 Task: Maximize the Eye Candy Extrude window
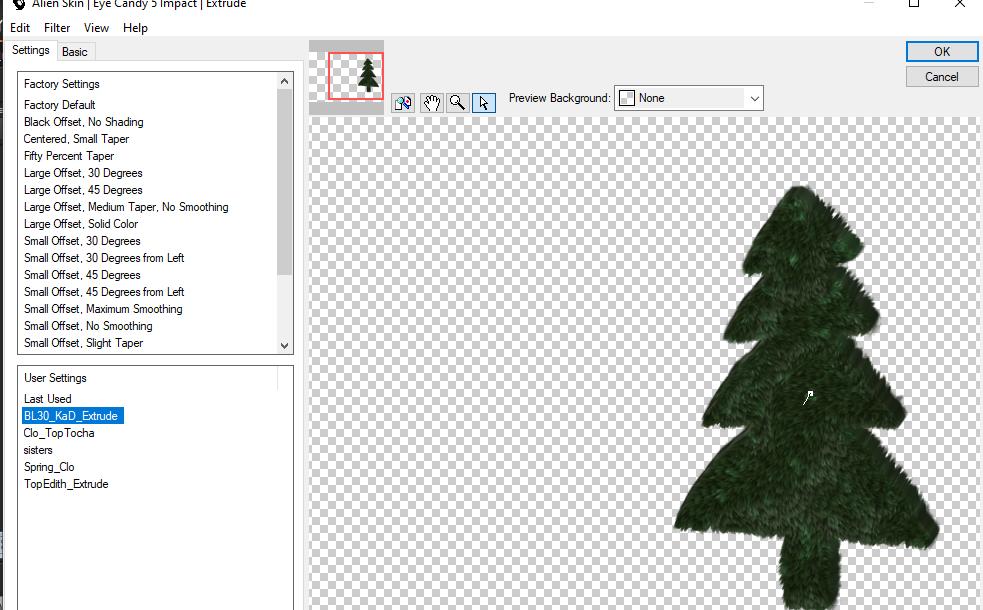[914, 4]
